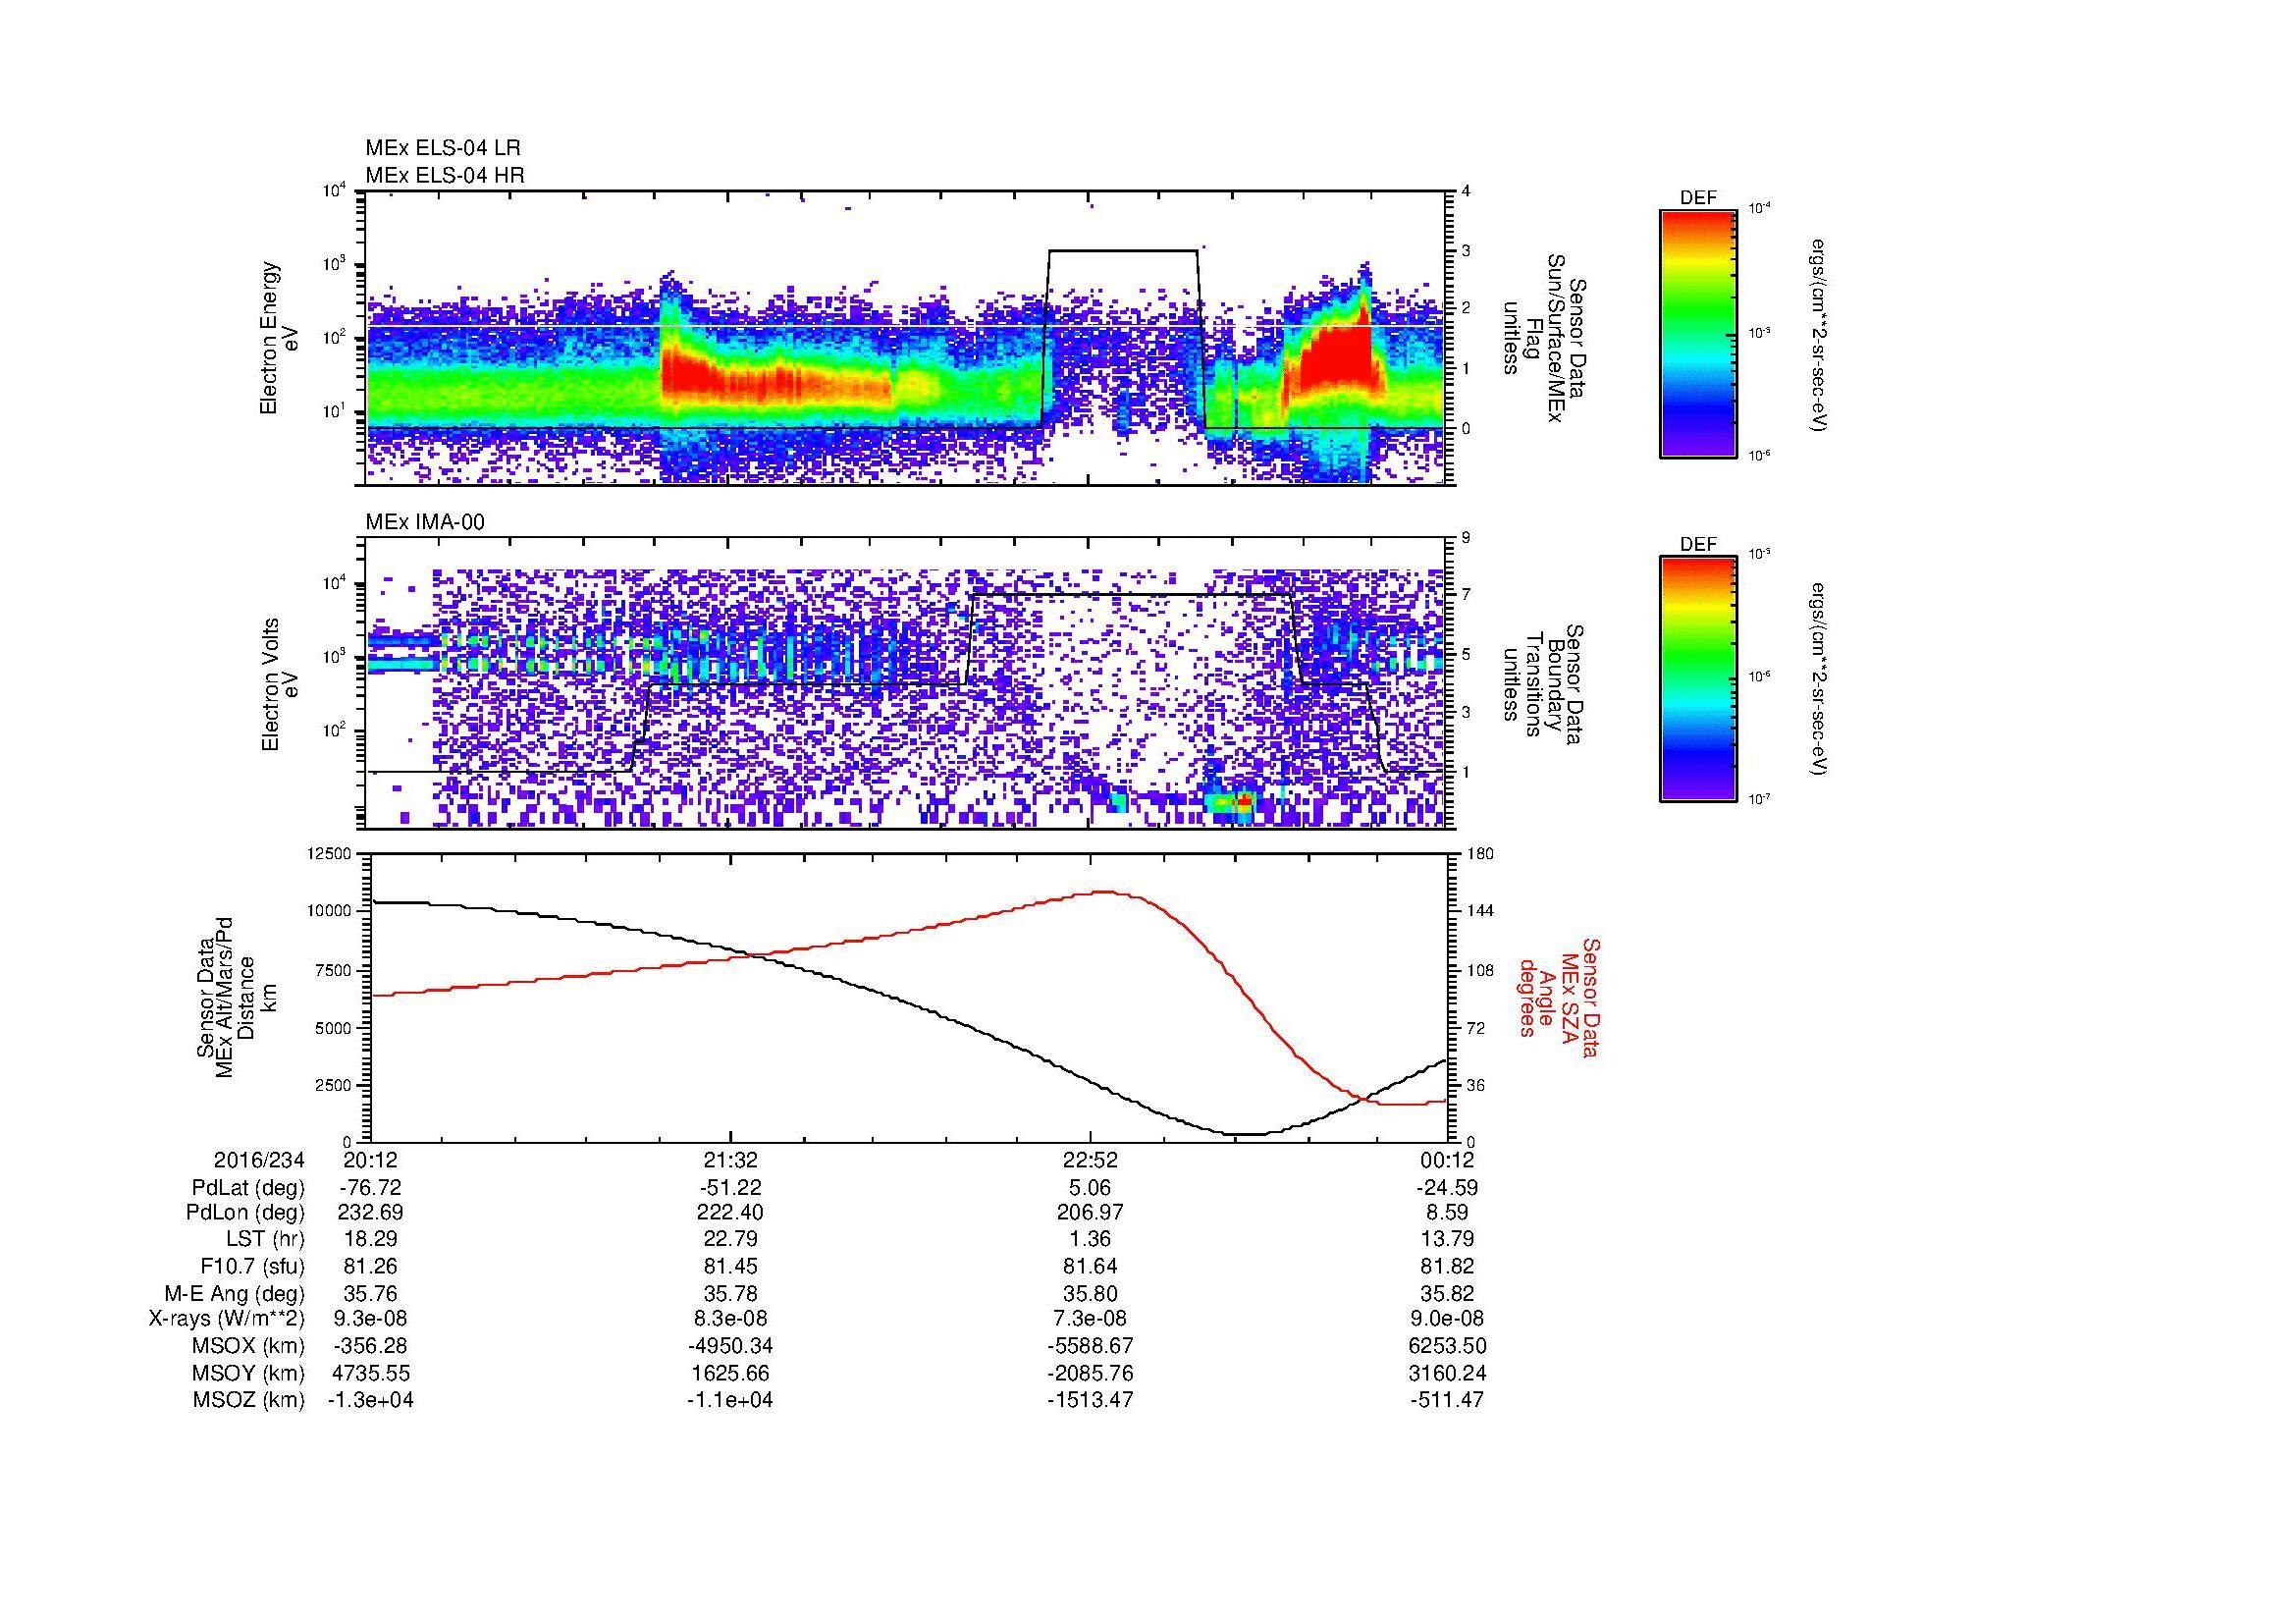Click the 'M-E Ang (deg)' row label
This screenshot has width=2296, height=1623.
click(235, 1293)
